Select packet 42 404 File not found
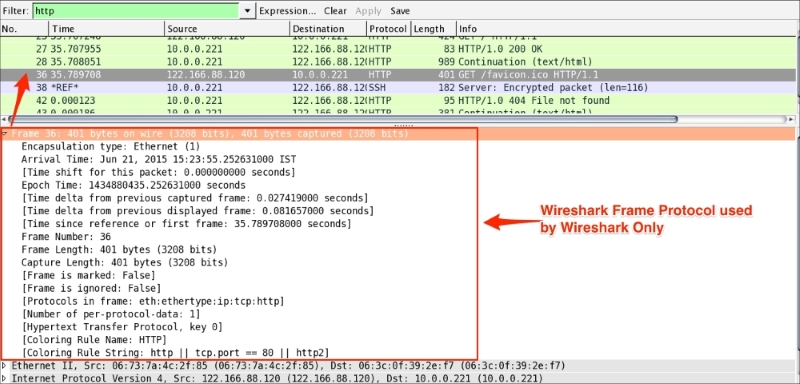The width and height of the screenshot is (800, 384). 397,100
